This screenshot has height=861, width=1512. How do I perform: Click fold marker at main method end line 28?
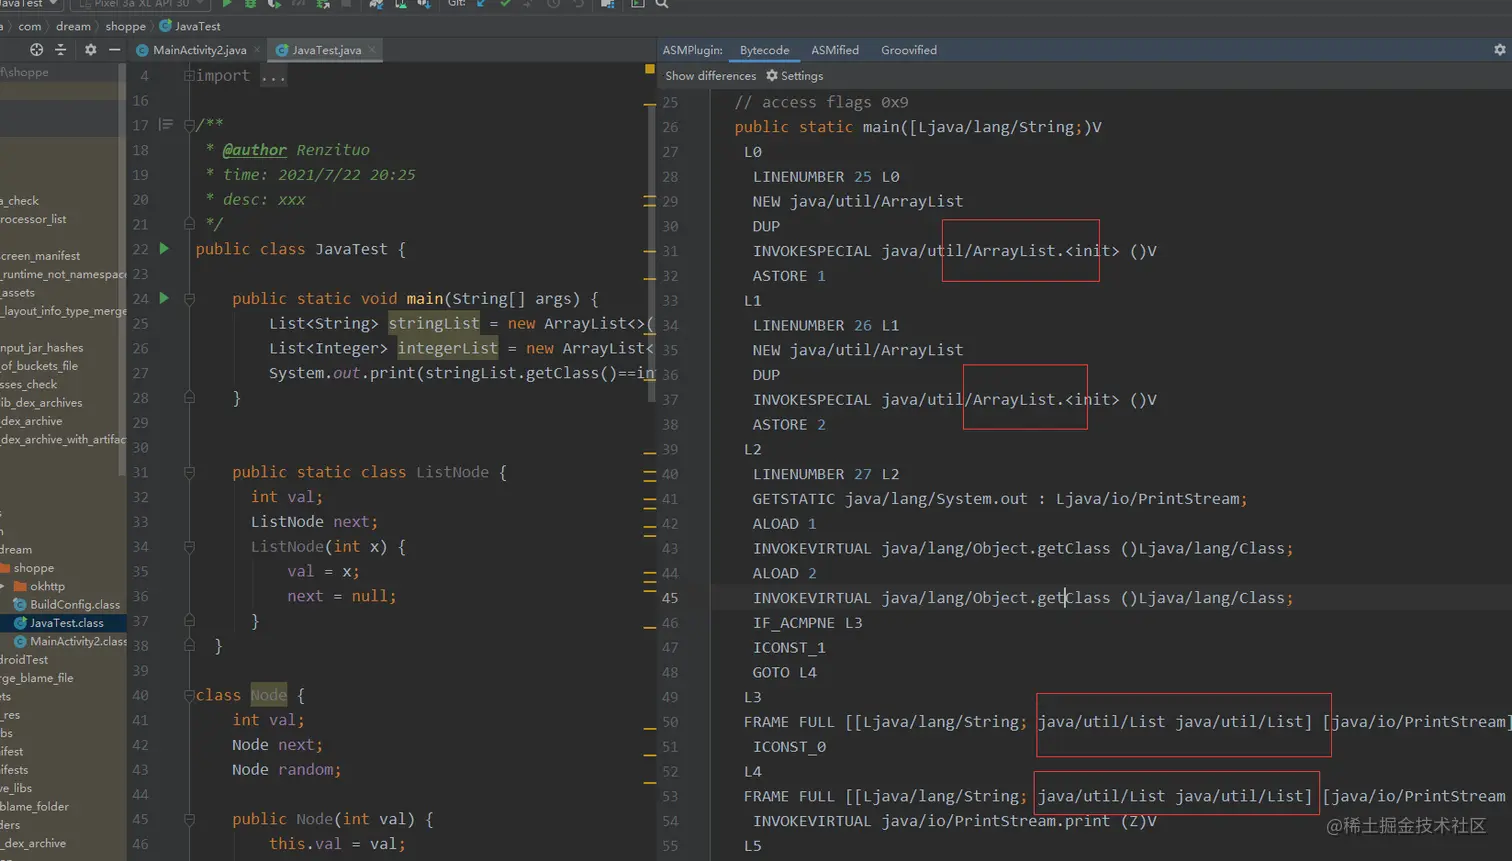tap(189, 398)
